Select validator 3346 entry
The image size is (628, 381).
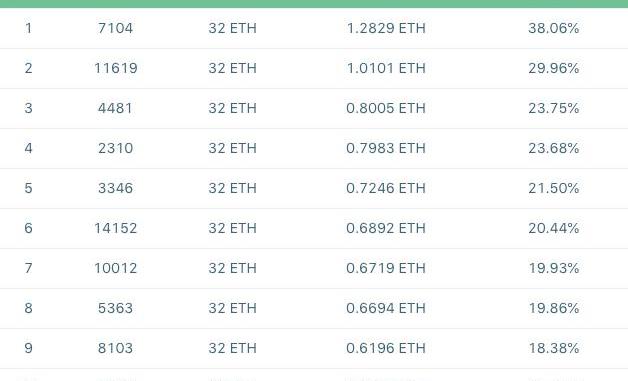(115, 188)
